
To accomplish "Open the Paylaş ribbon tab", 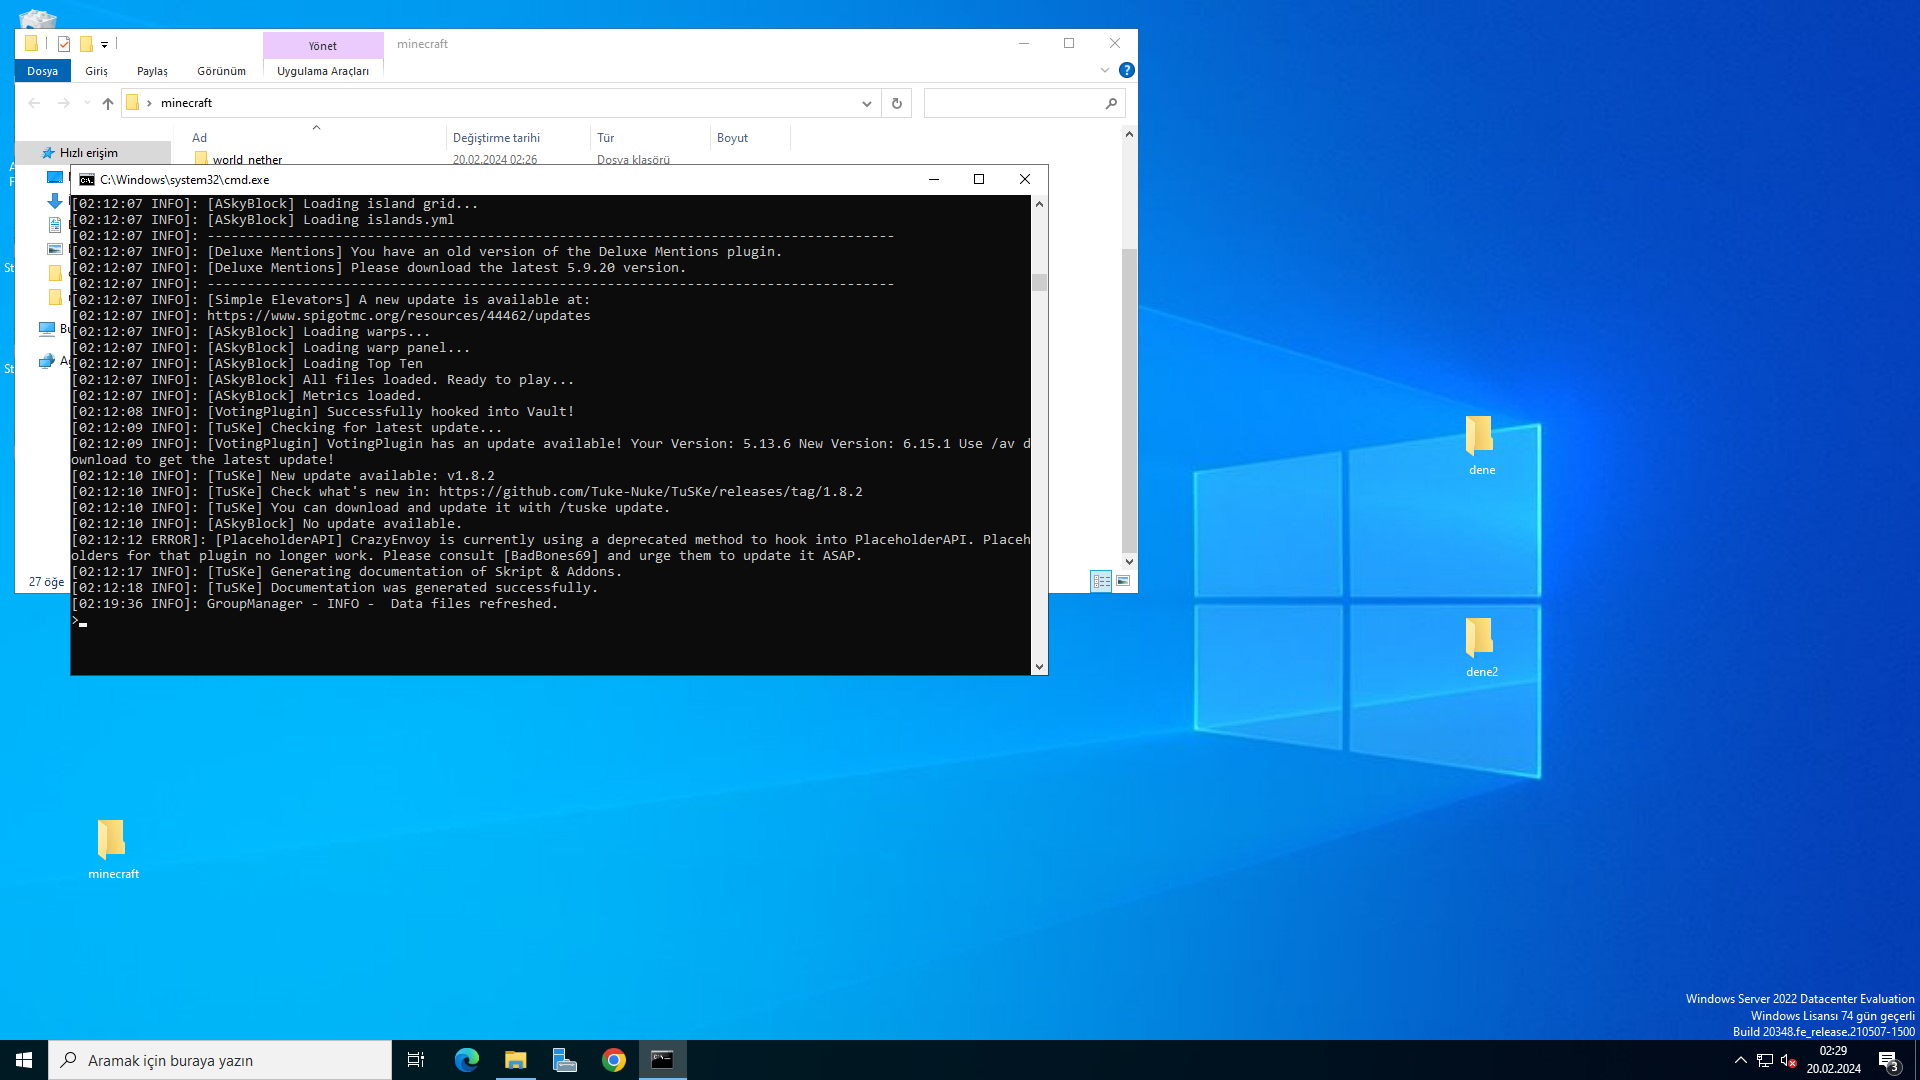I will [x=152, y=71].
